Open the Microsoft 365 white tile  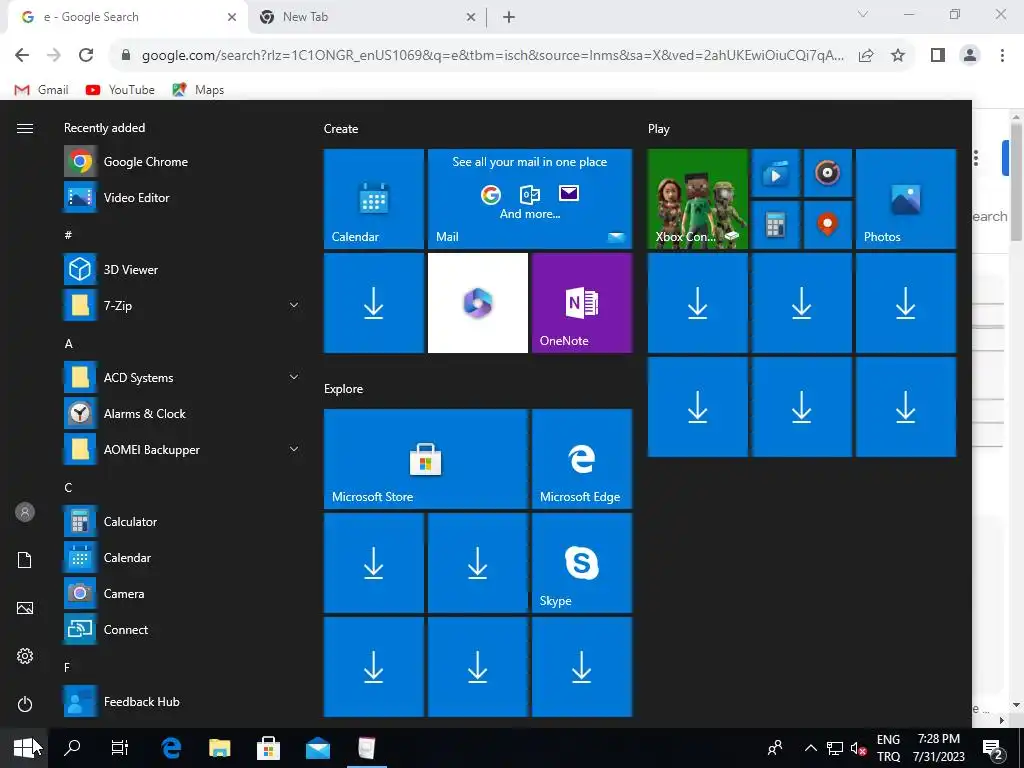[477, 303]
